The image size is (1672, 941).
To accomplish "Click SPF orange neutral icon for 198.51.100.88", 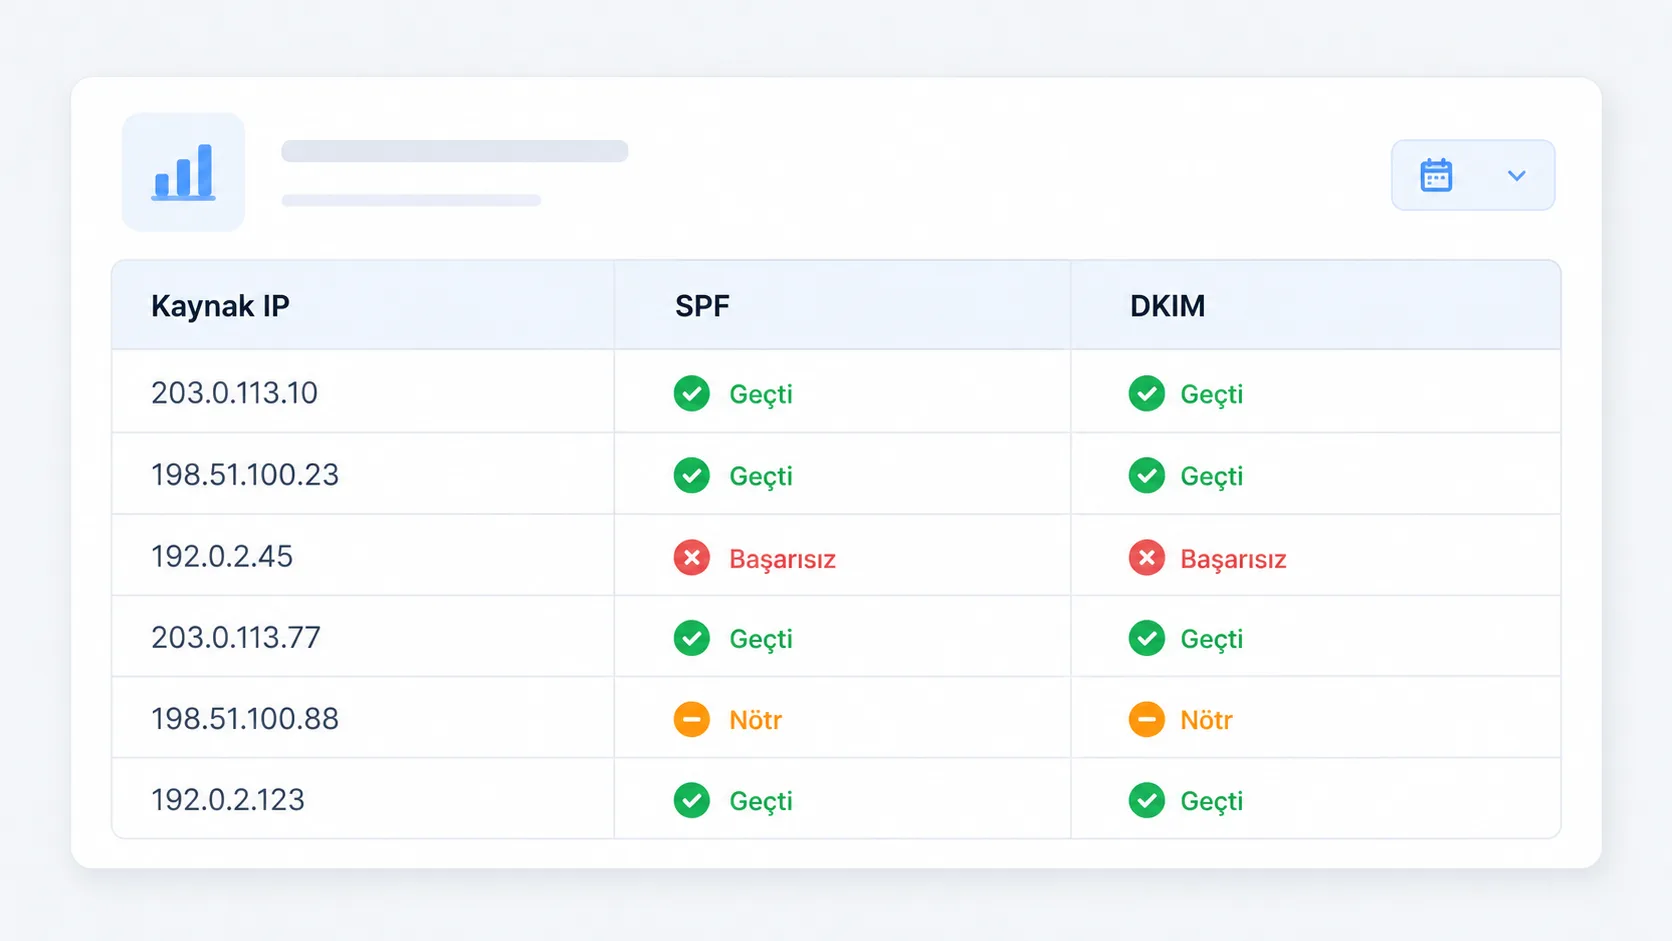I will [691, 719].
